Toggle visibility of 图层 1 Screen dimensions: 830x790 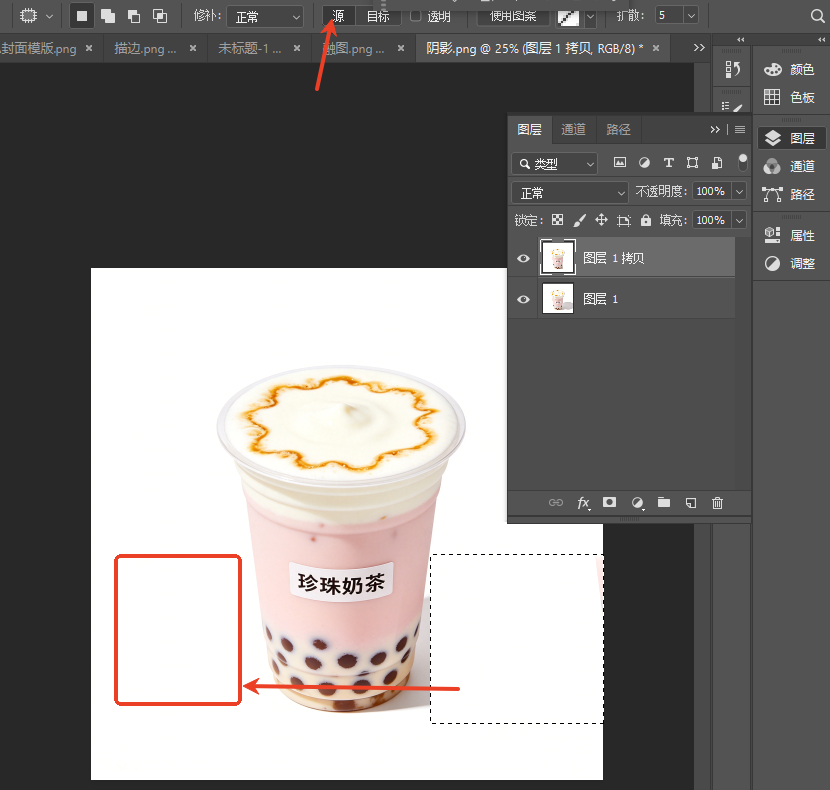point(524,300)
